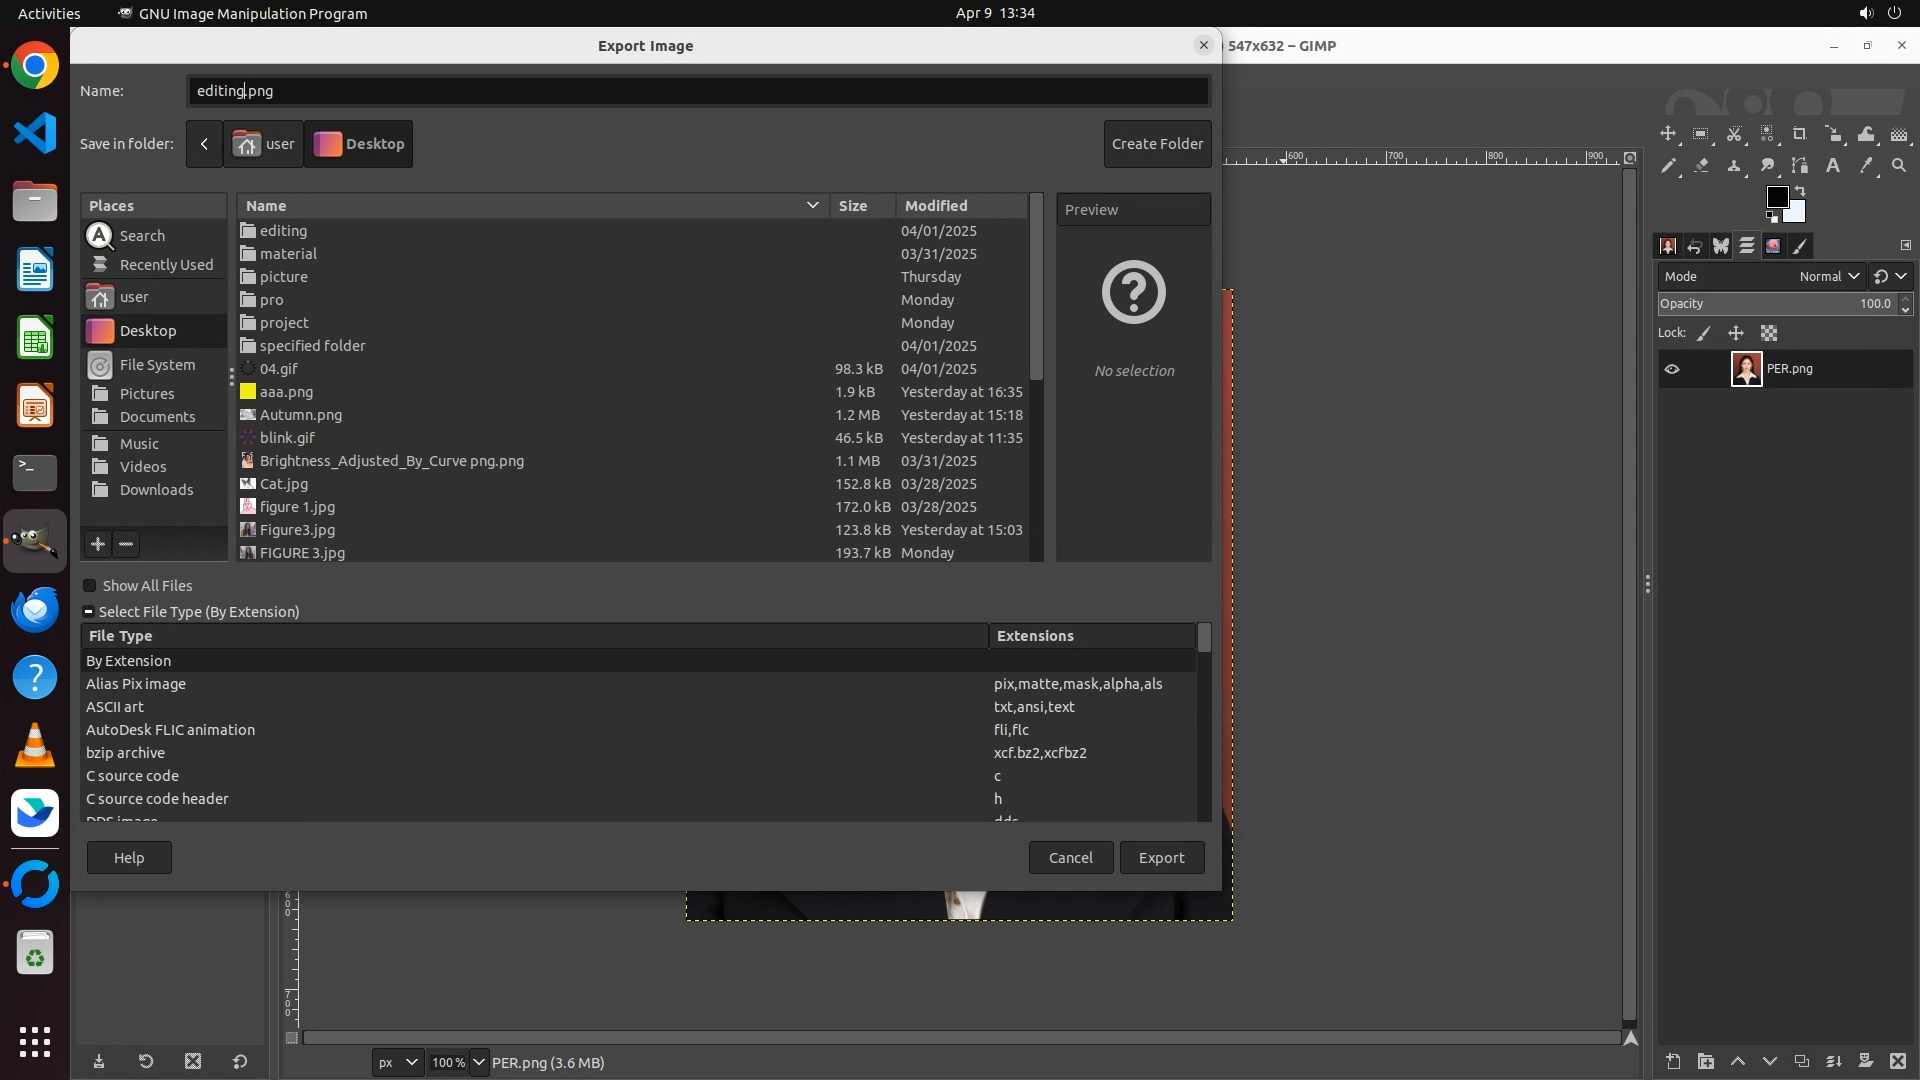The height and width of the screenshot is (1080, 1920).
Task: Toggle PER.png layer visibility eye
Action: coord(1672,369)
